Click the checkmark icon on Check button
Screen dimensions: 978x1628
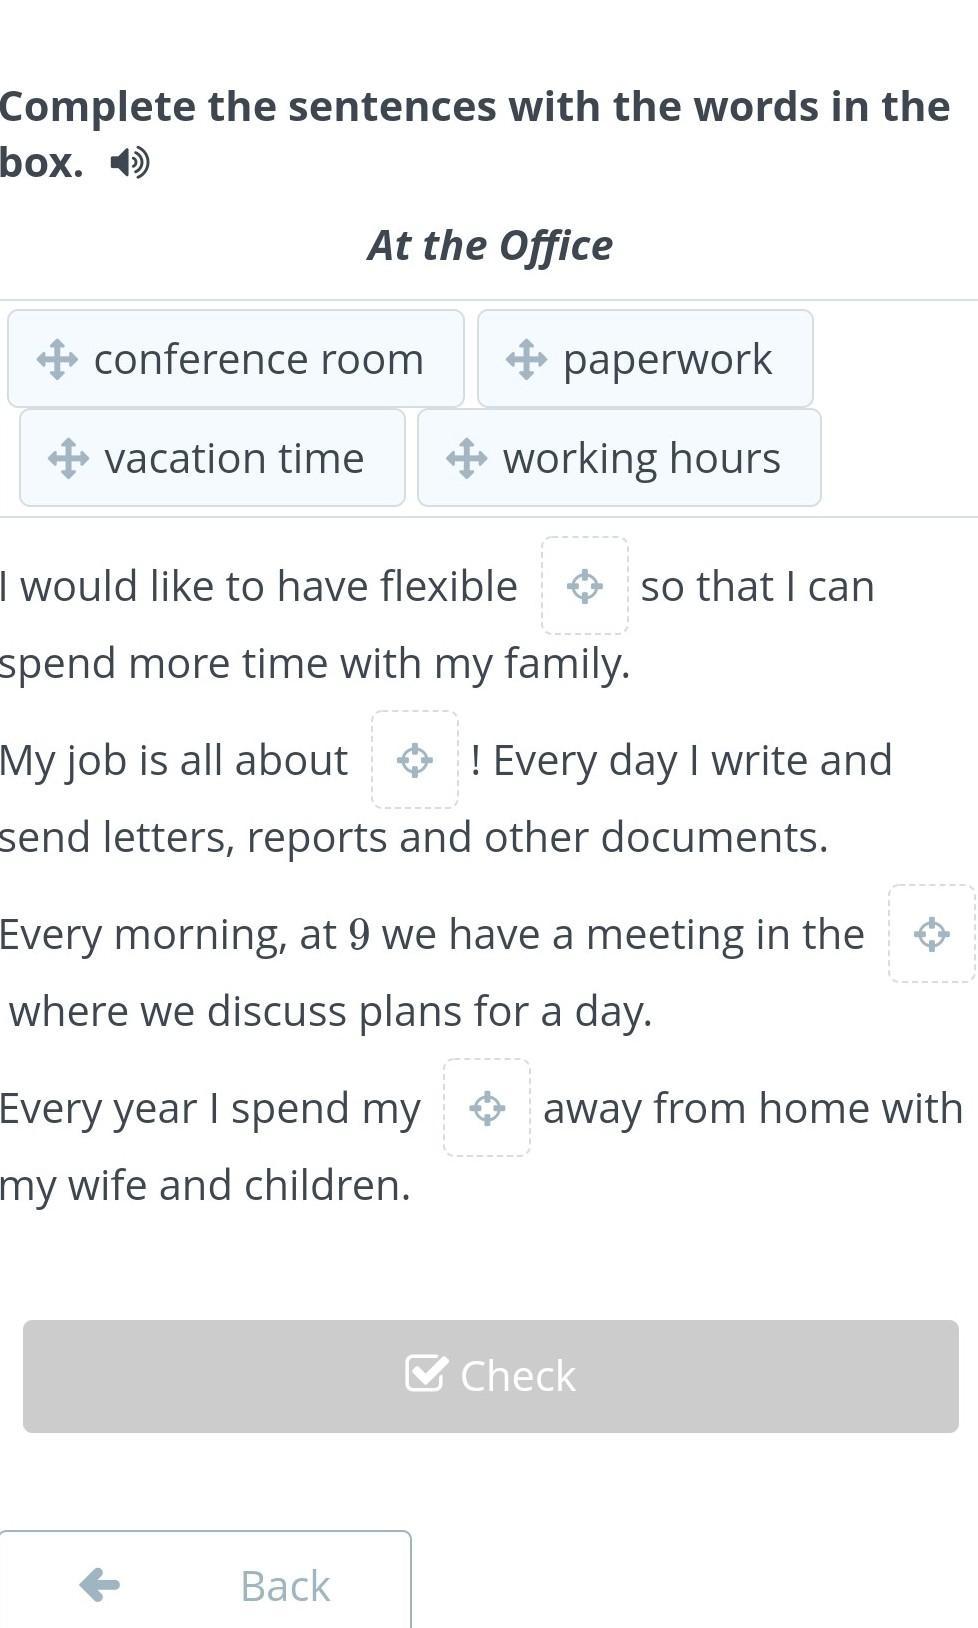coord(426,1374)
